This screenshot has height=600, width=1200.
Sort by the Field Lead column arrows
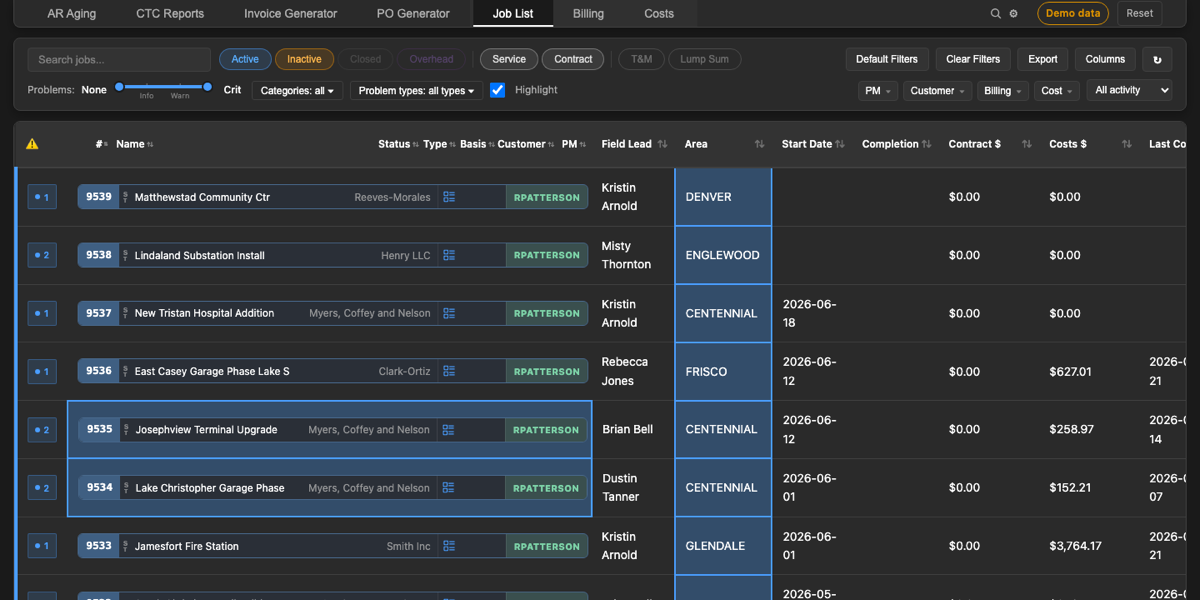coord(662,144)
